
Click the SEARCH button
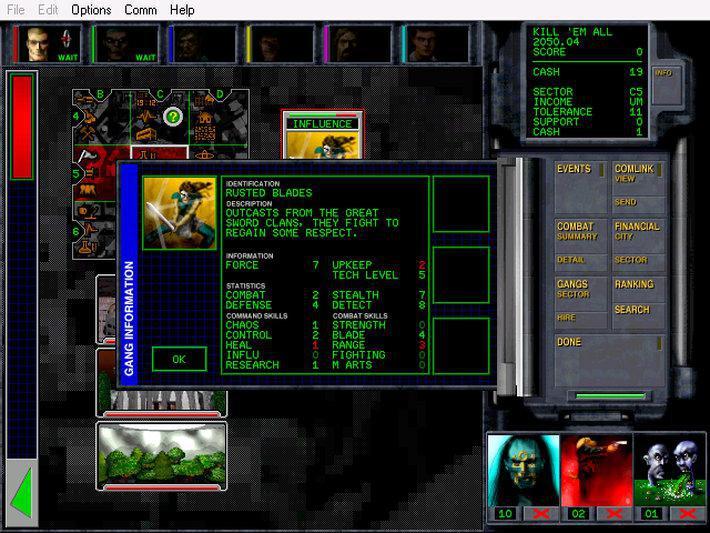tap(638, 315)
